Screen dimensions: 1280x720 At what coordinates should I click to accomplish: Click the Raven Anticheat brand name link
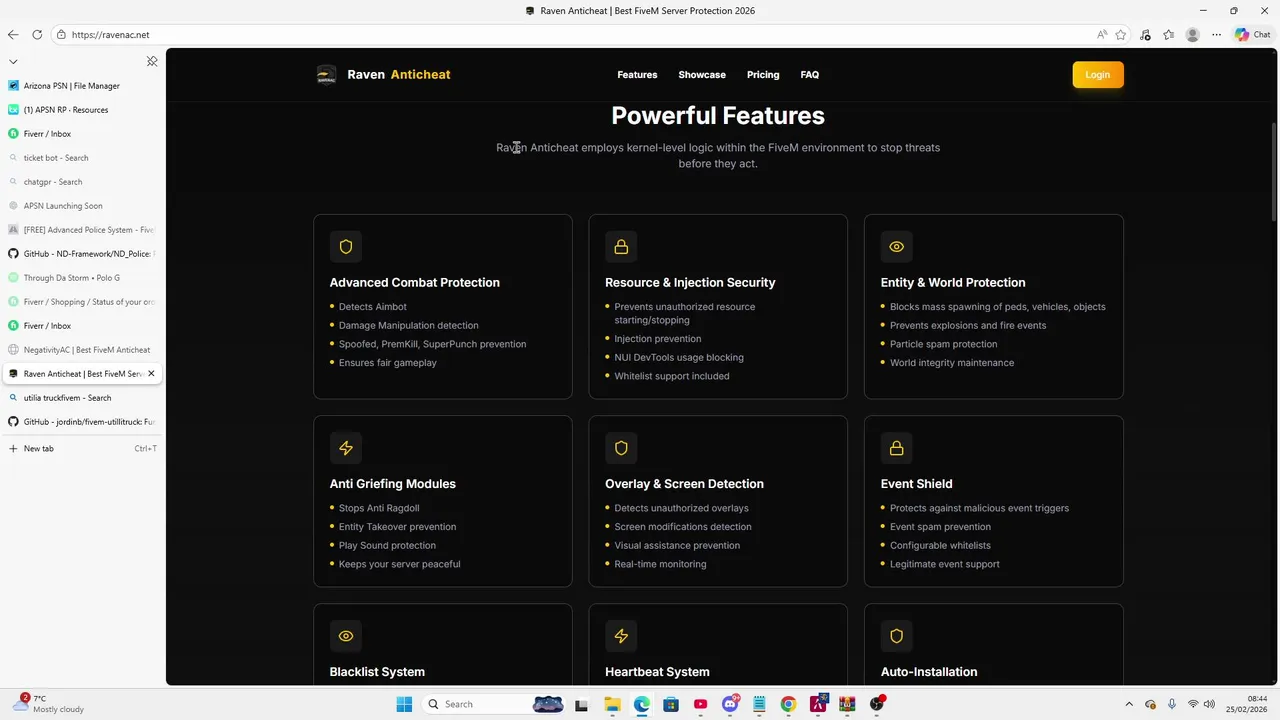pos(399,75)
